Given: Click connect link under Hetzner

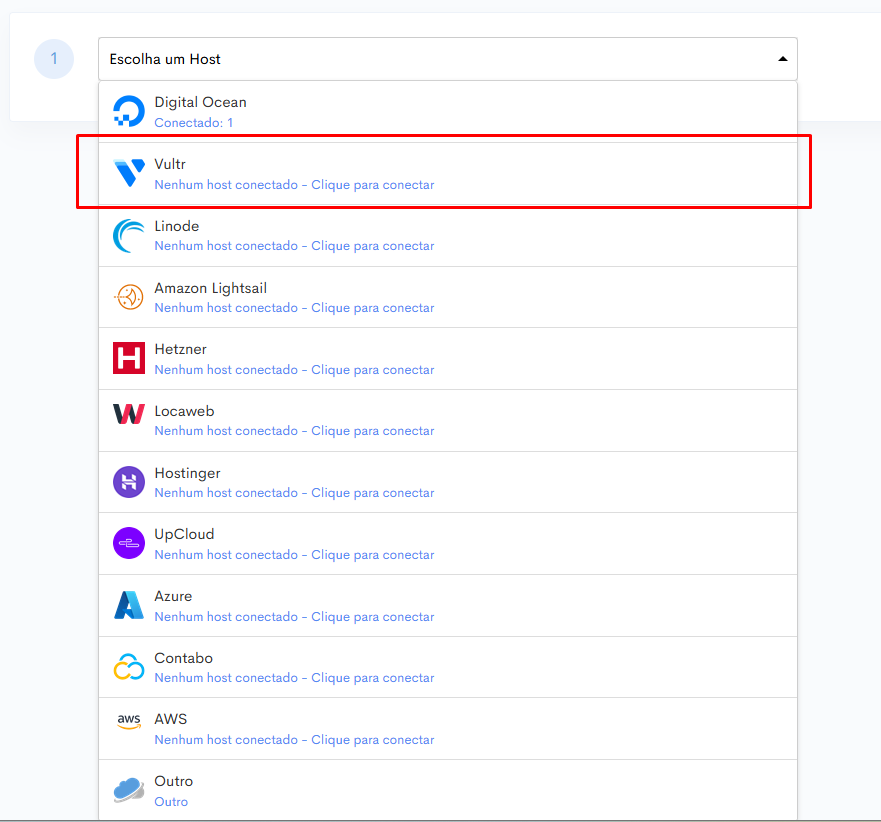Looking at the screenshot, I should [x=294, y=369].
